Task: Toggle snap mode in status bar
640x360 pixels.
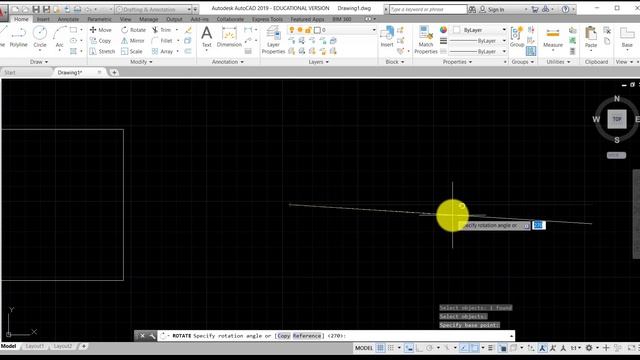Action: (391, 348)
